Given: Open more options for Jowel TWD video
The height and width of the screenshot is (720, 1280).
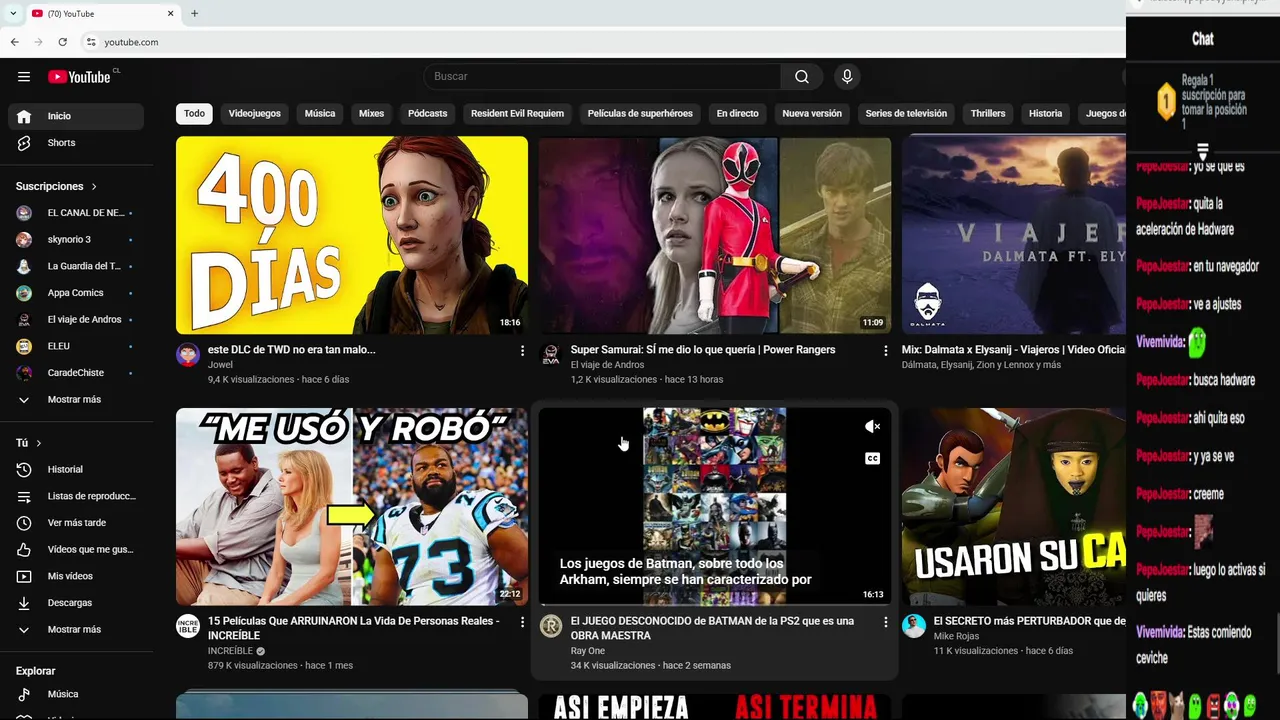Looking at the screenshot, I should coord(522,351).
